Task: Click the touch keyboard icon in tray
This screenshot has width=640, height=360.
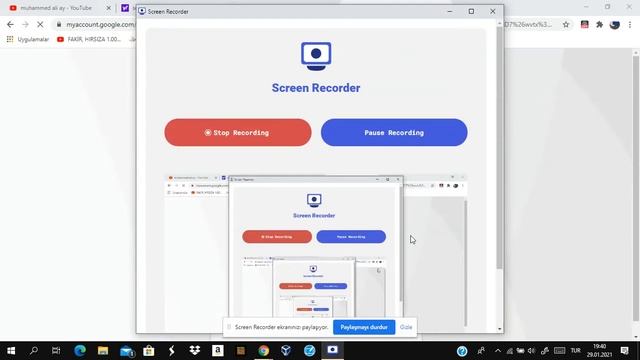Action: tap(560, 351)
